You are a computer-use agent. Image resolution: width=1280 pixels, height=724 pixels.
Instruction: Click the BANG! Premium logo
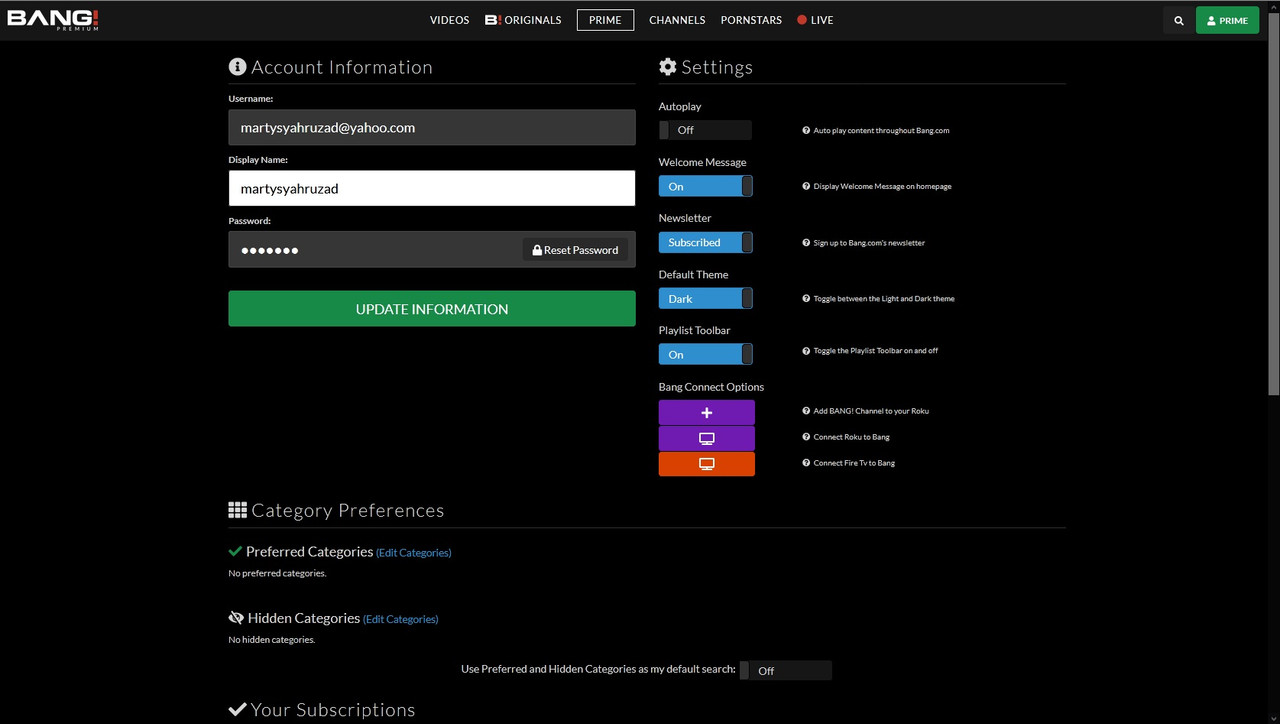tap(53, 20)
